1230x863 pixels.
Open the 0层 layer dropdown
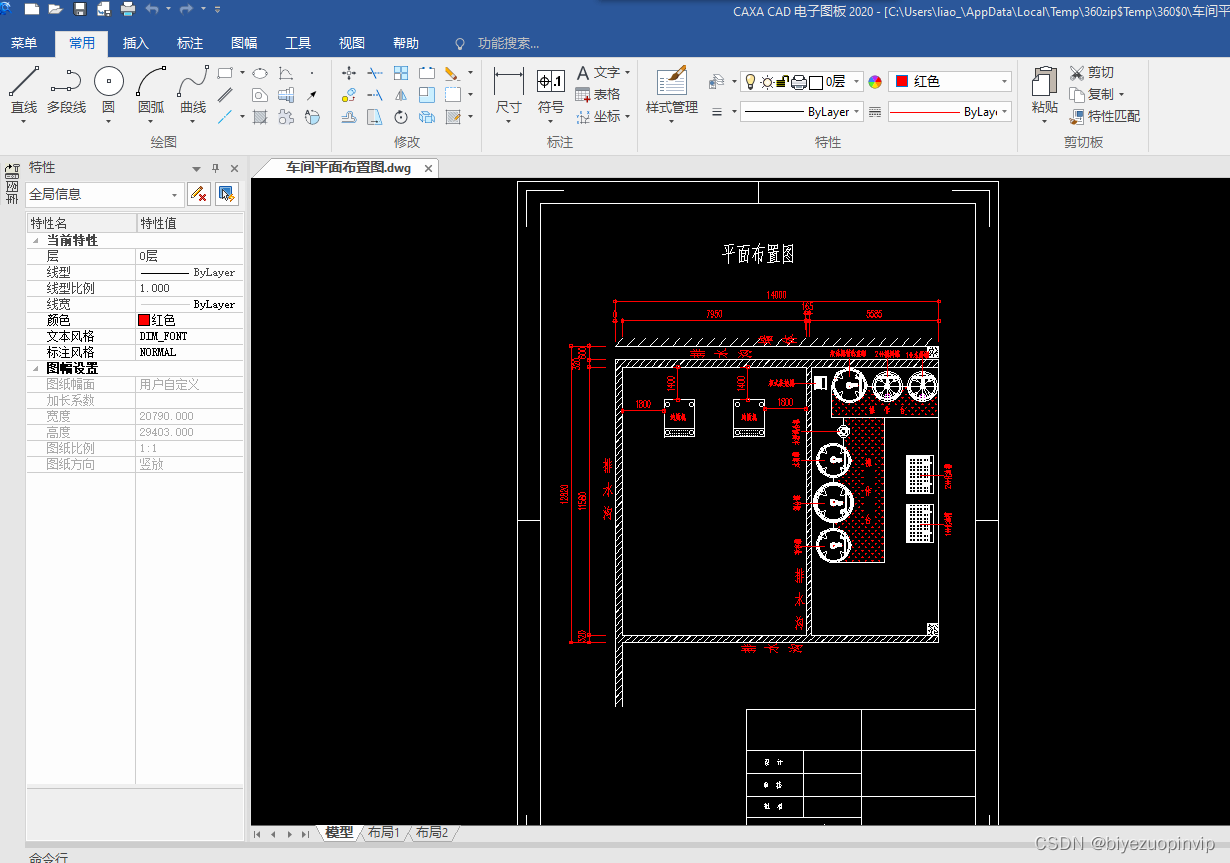[857, 82]
